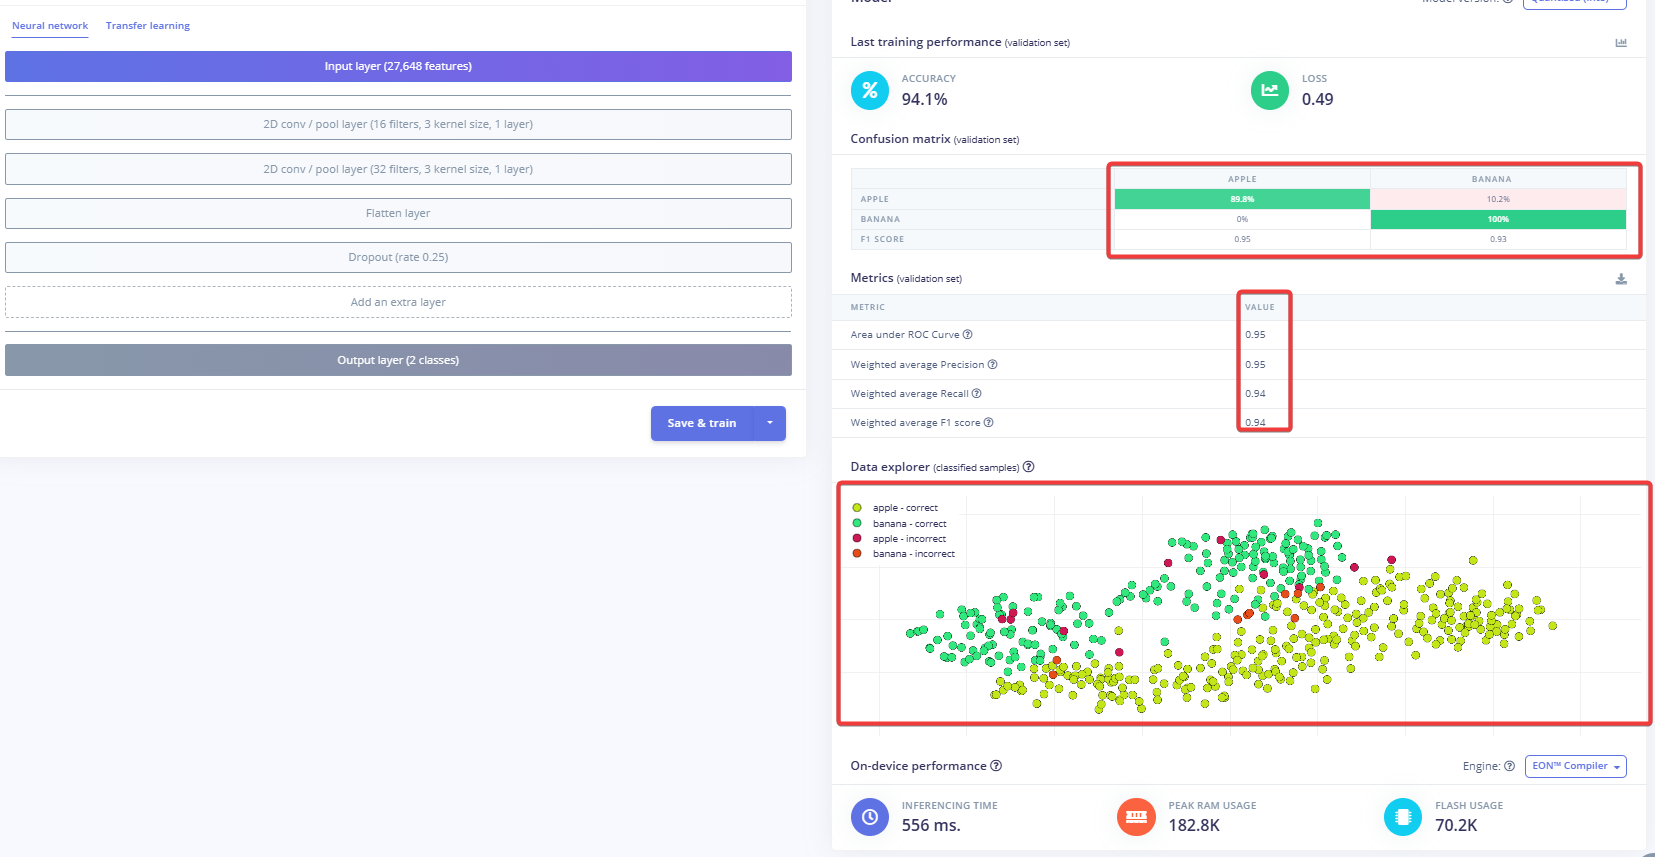The height and width of the screenshot is (857, 1655).
Task: Expand the Save & train dropdown arrow
Action: click(770, 423)
